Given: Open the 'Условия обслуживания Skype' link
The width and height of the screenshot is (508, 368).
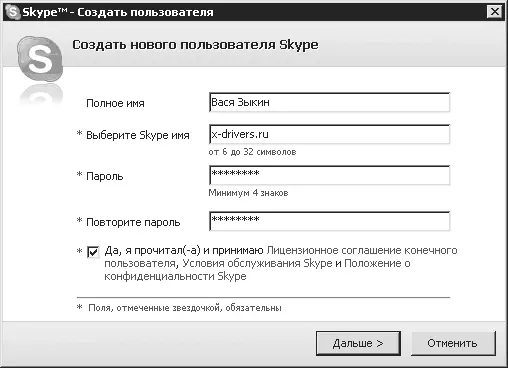Looking at the screenshot, I should (257, 263).
